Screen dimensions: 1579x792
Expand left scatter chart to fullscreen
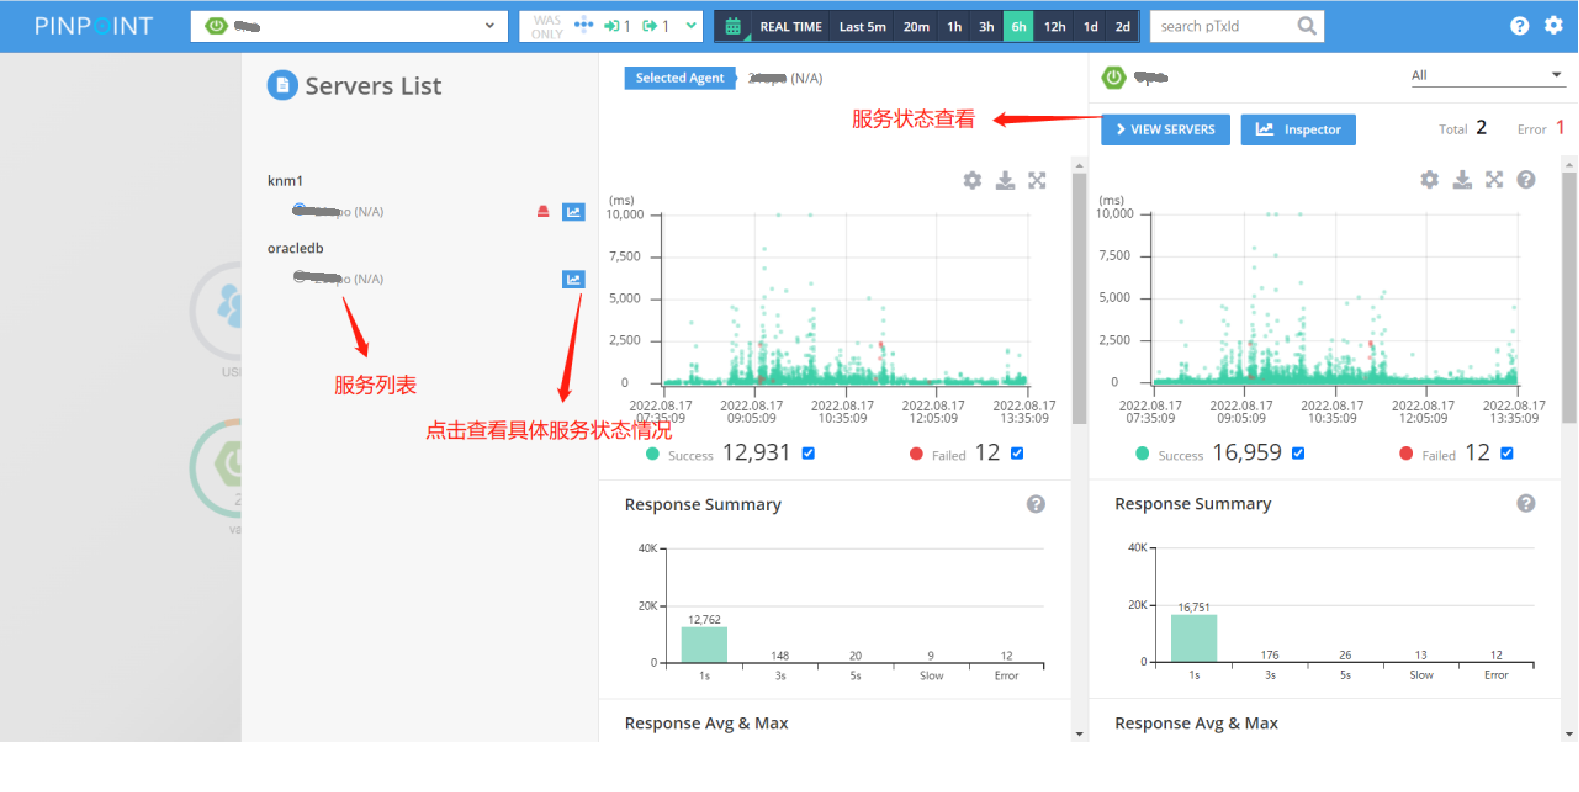[x=1037, y=180]
